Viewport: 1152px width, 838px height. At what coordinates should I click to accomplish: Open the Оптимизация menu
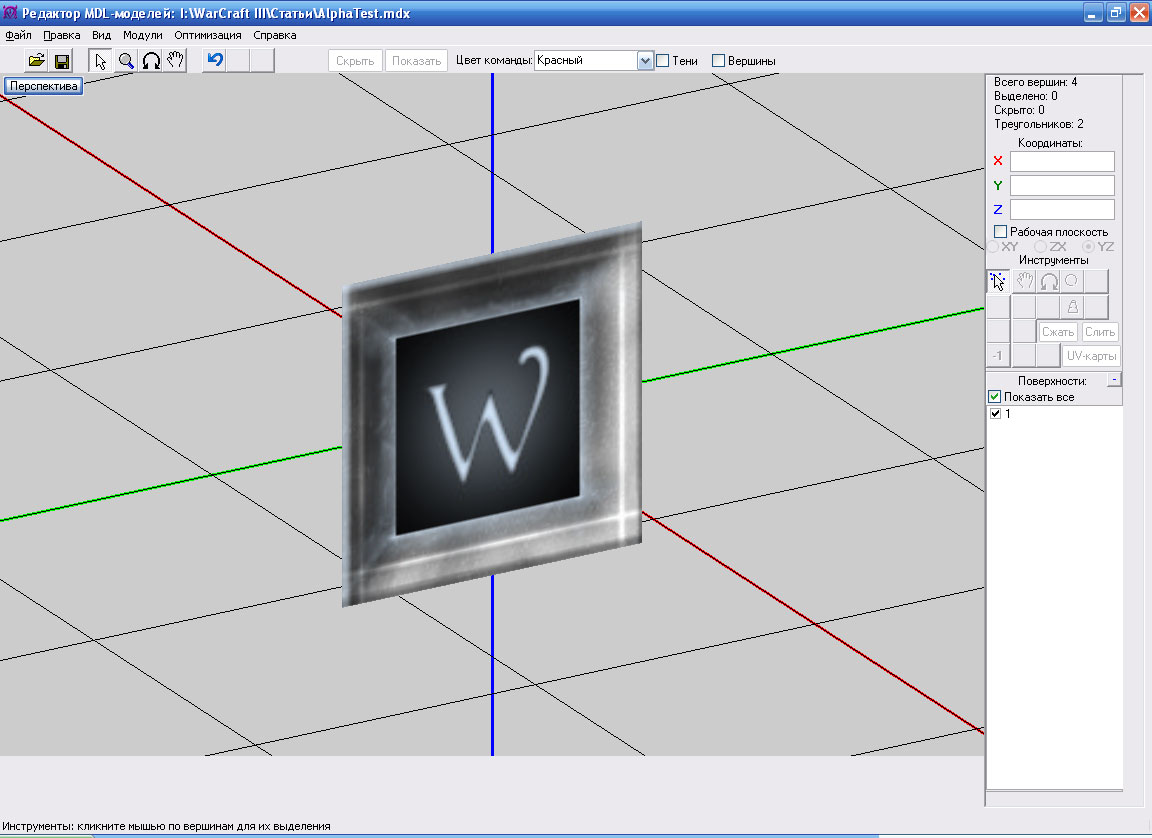[207, 35]
